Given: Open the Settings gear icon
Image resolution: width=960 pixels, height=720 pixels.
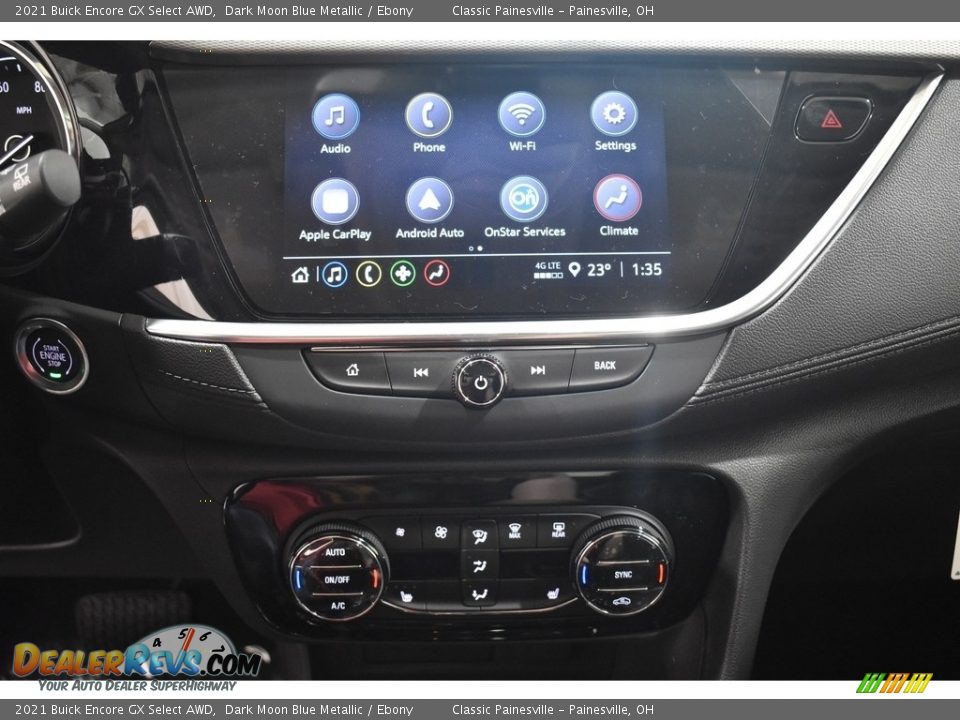Looking at the screenshot, I should pos(613,117).
